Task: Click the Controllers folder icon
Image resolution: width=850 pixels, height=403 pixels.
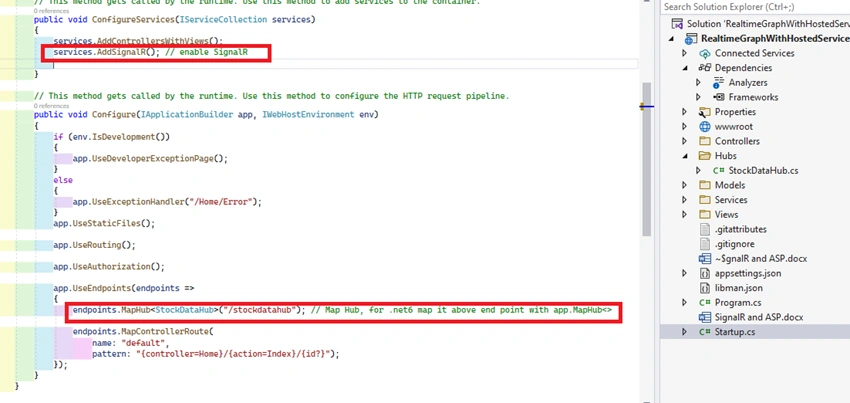Action: pos(705,141)
